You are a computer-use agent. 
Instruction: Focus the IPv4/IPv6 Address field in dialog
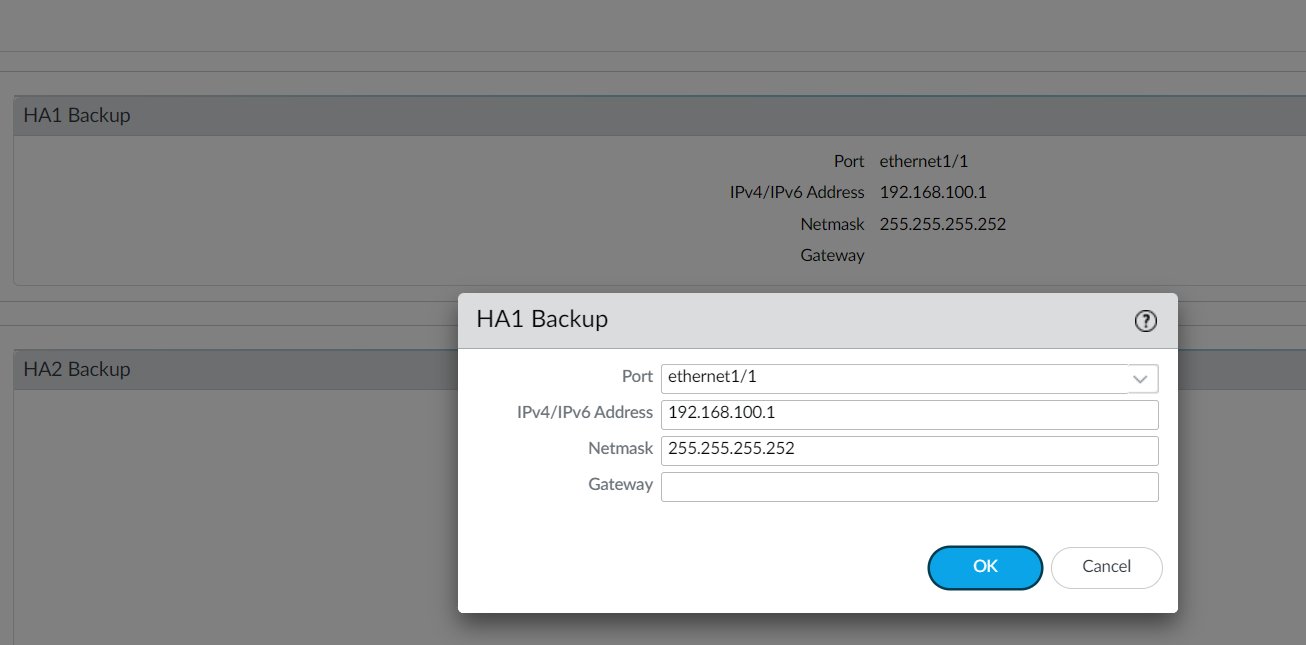tap(908, 414)
